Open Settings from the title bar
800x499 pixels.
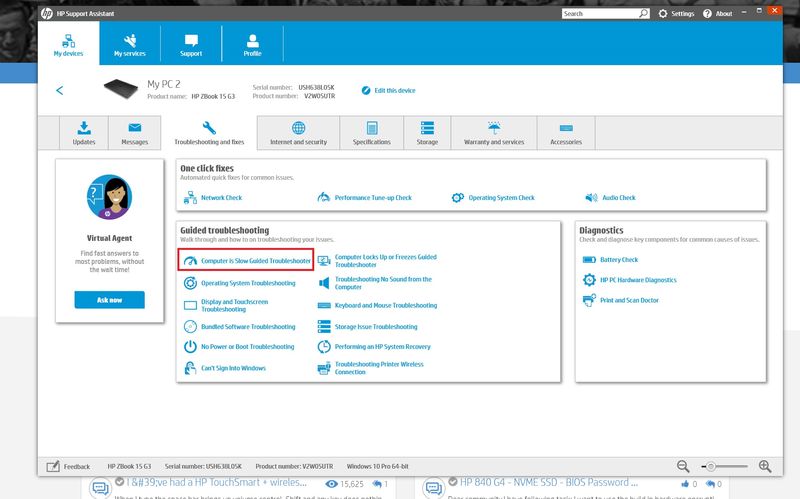point(677,14)
